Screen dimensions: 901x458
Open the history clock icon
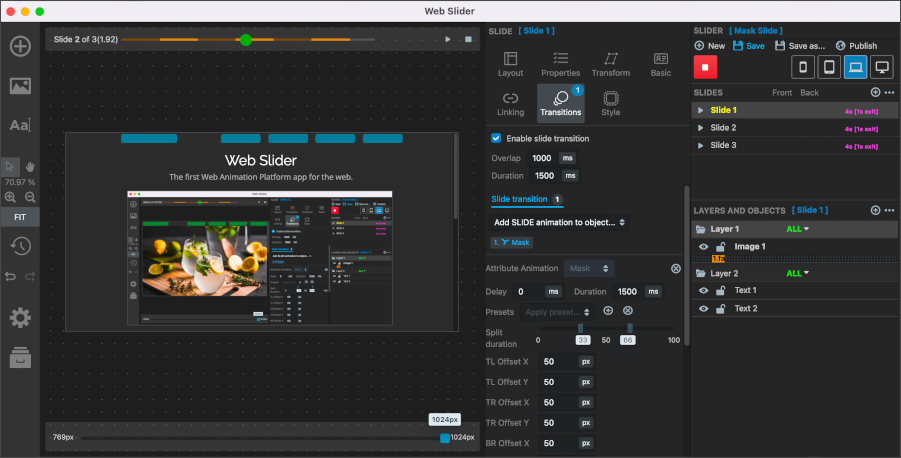[x=20, y=246]
